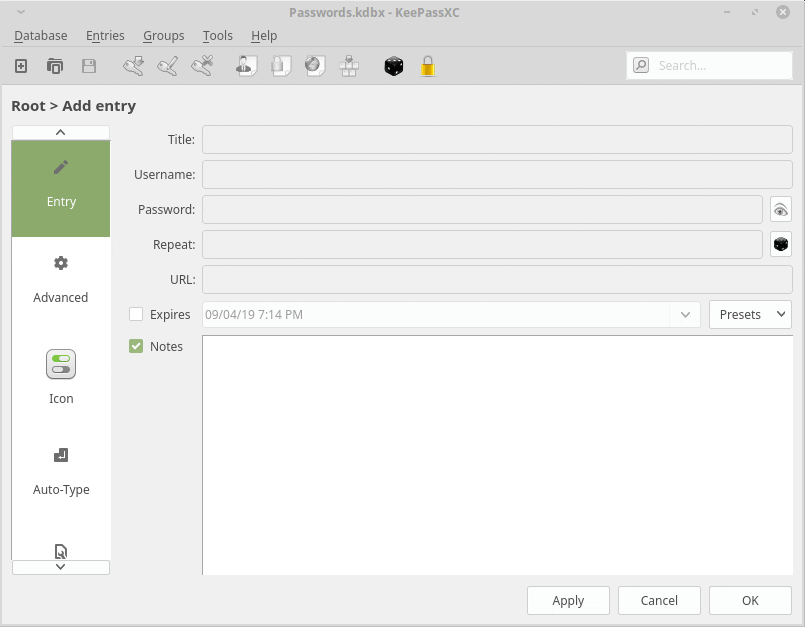Expand the expiration date dropdown arrow
Viewport: 805px width, 627px height.
685,314
